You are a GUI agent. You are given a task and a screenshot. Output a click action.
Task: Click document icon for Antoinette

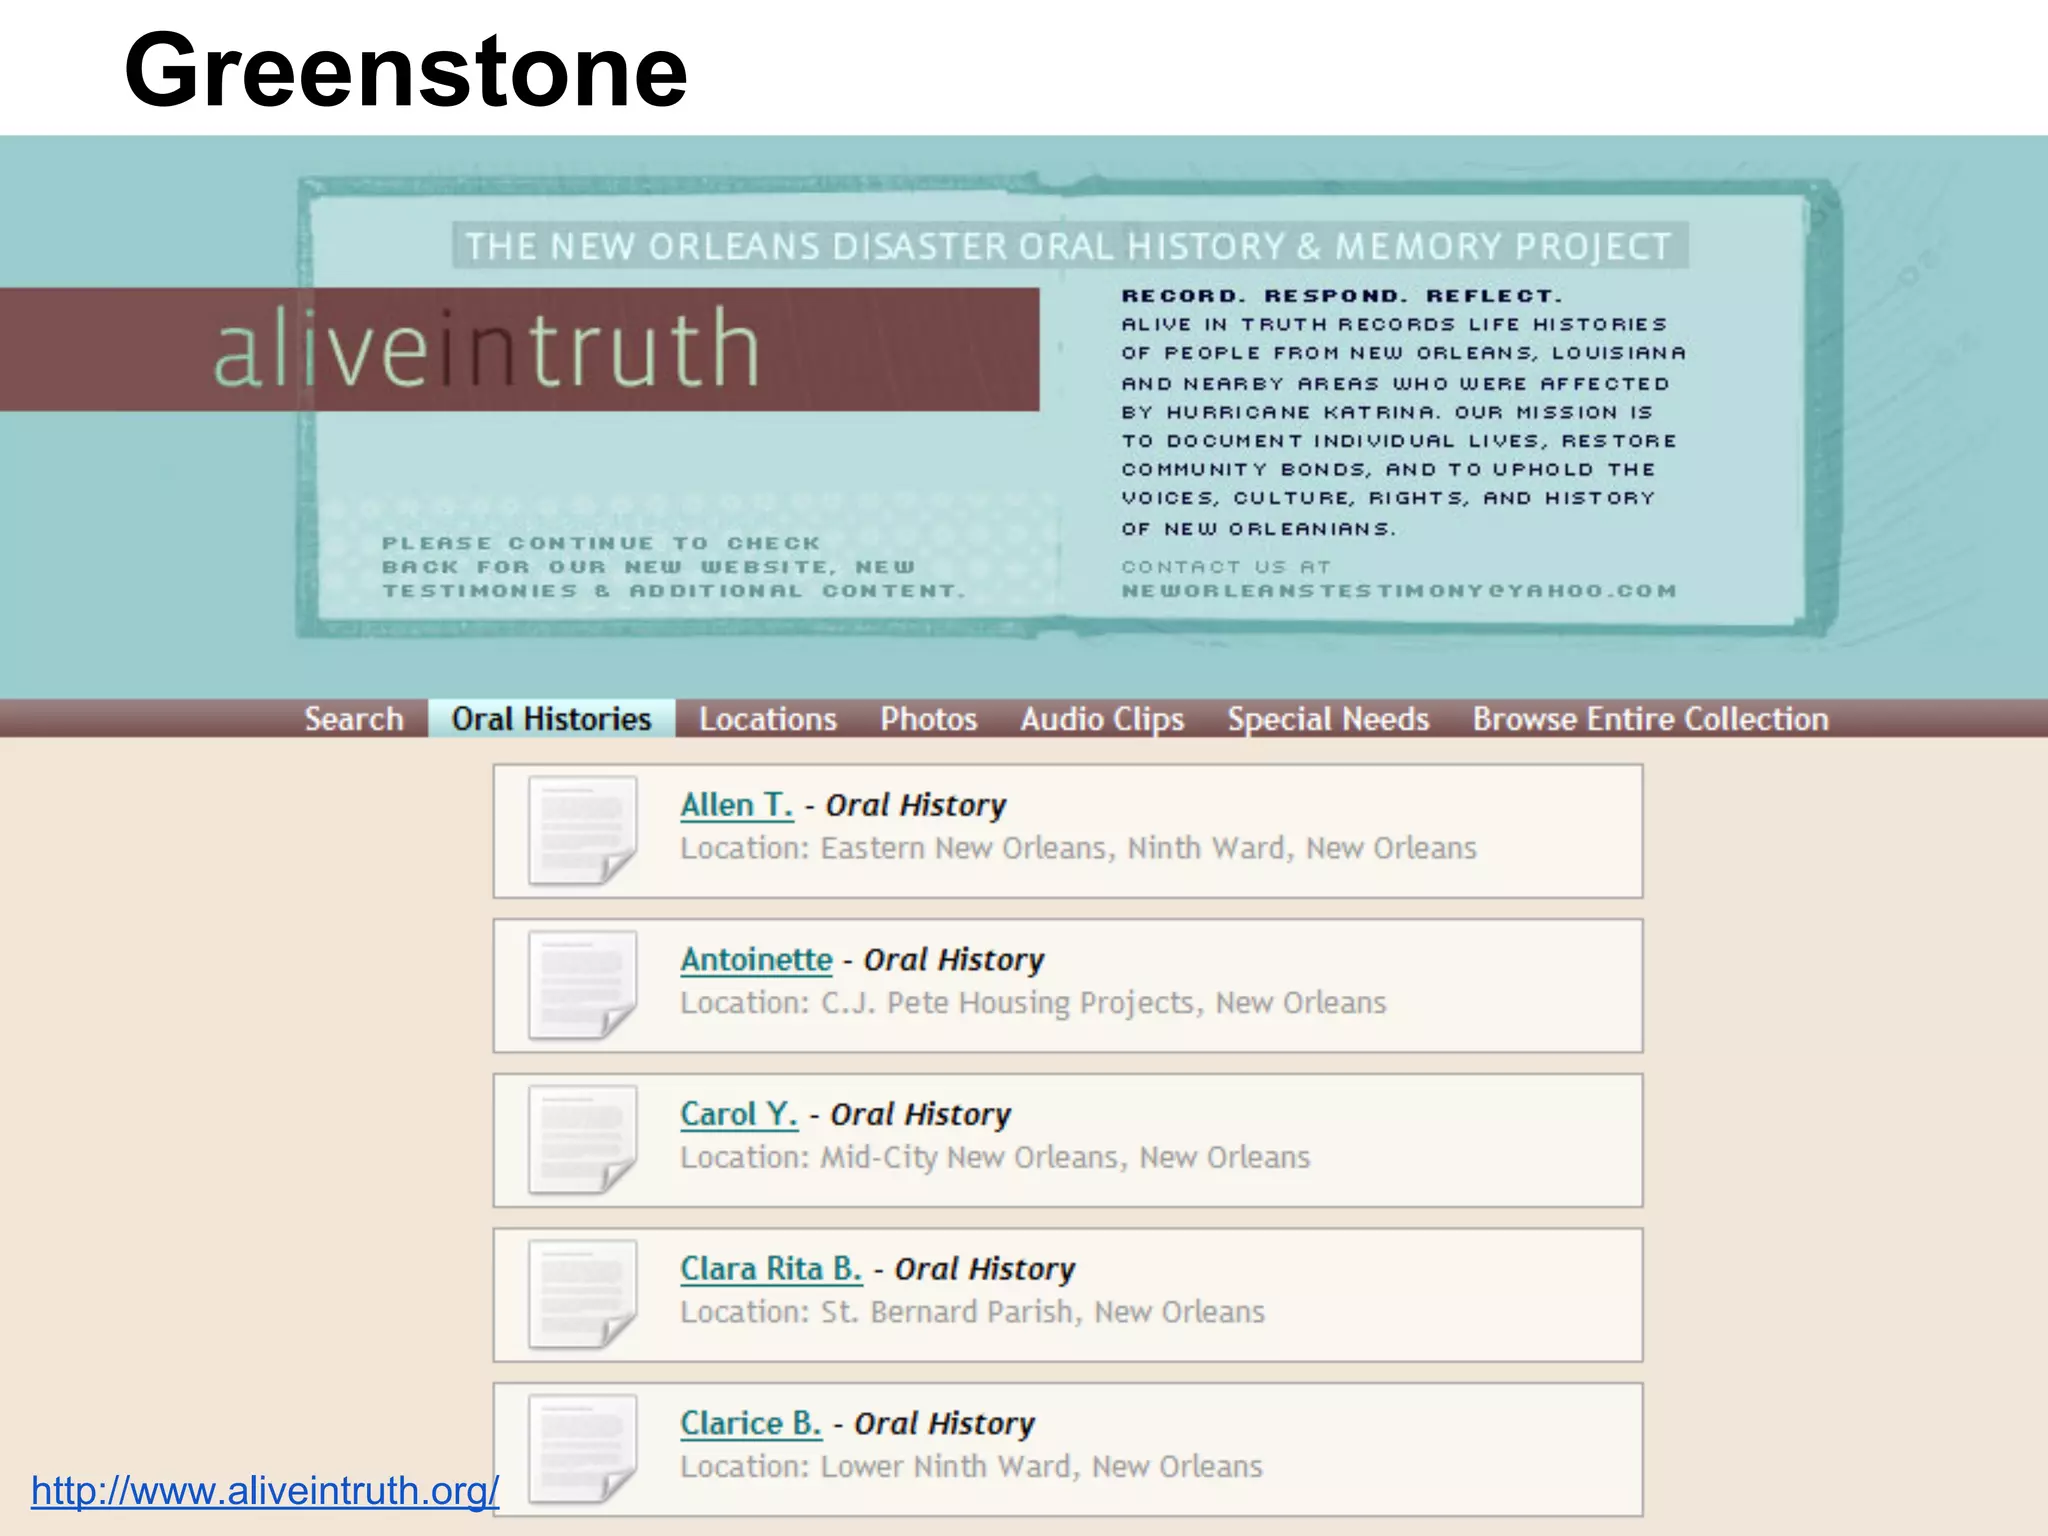582,986
